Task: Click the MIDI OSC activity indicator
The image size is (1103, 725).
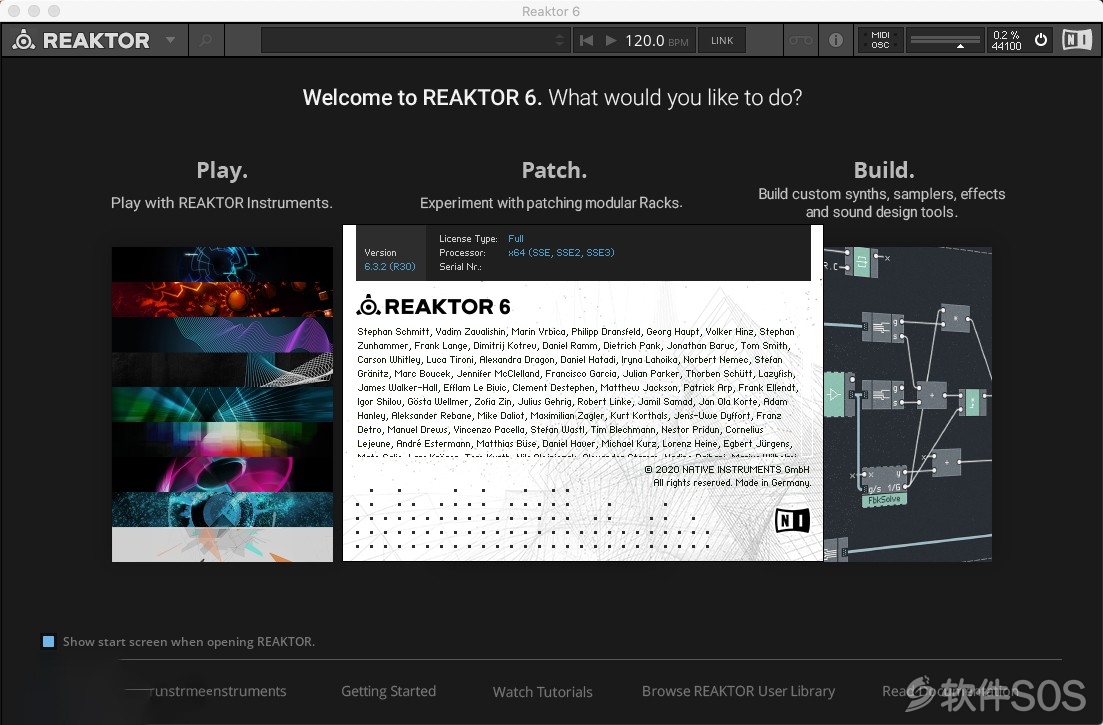Action: pyautogui.click(x=880, y=40)
